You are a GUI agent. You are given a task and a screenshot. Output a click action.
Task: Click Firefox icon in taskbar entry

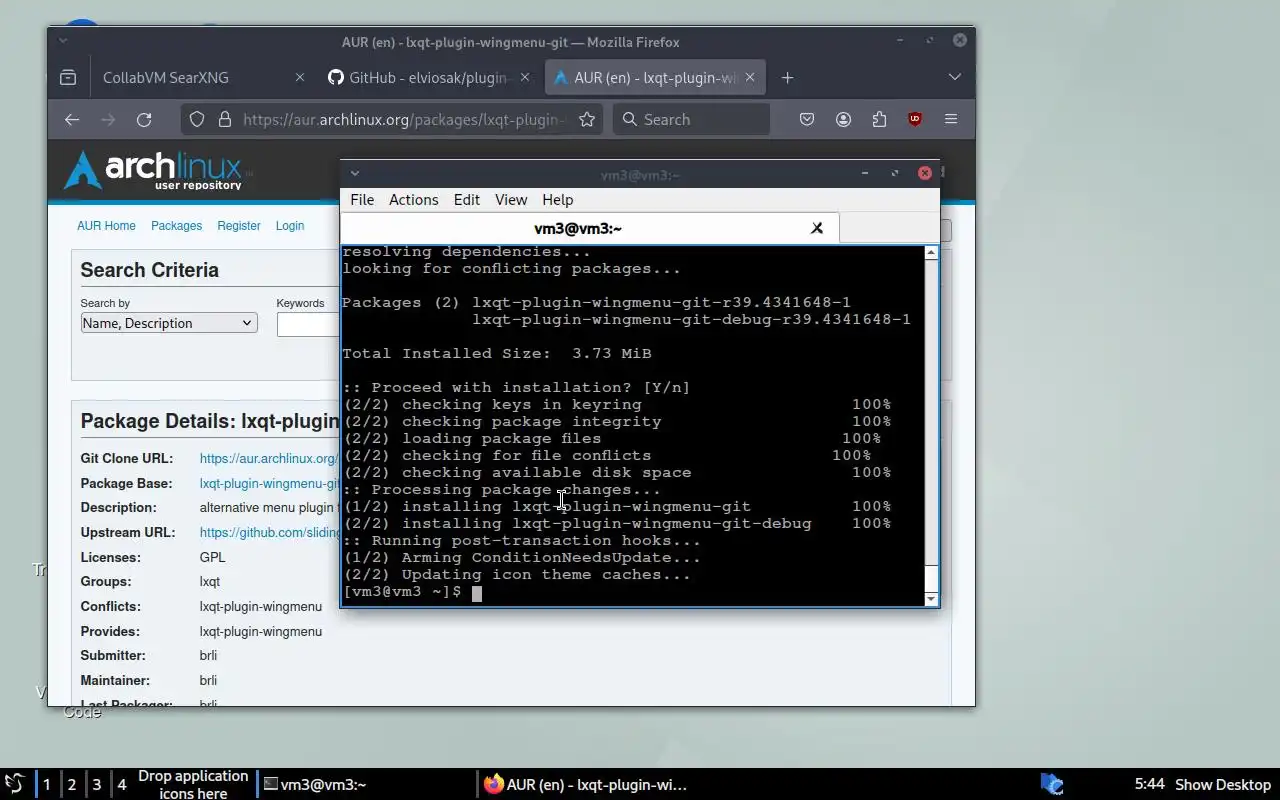coord(494,784)
